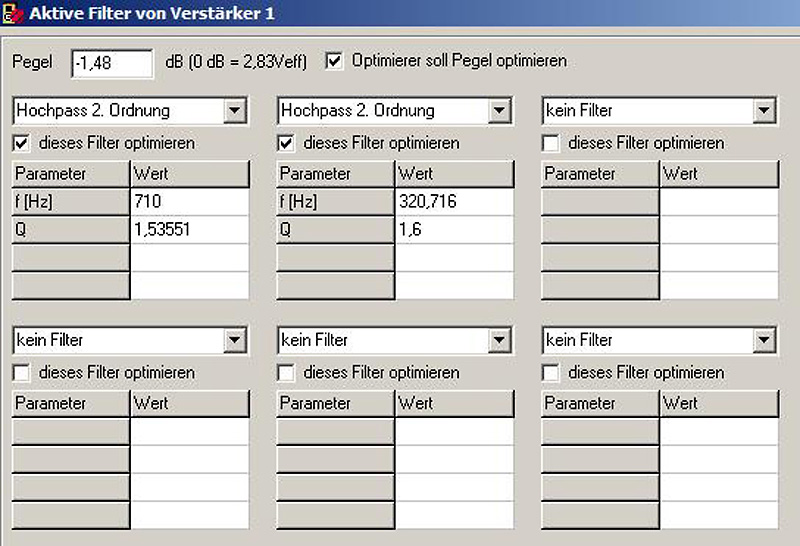This screenshot has width=800, height=546.
Task: Check 'dieses Filter optimieren' for bottom-middle filter
Action: [x=286, y=373]
